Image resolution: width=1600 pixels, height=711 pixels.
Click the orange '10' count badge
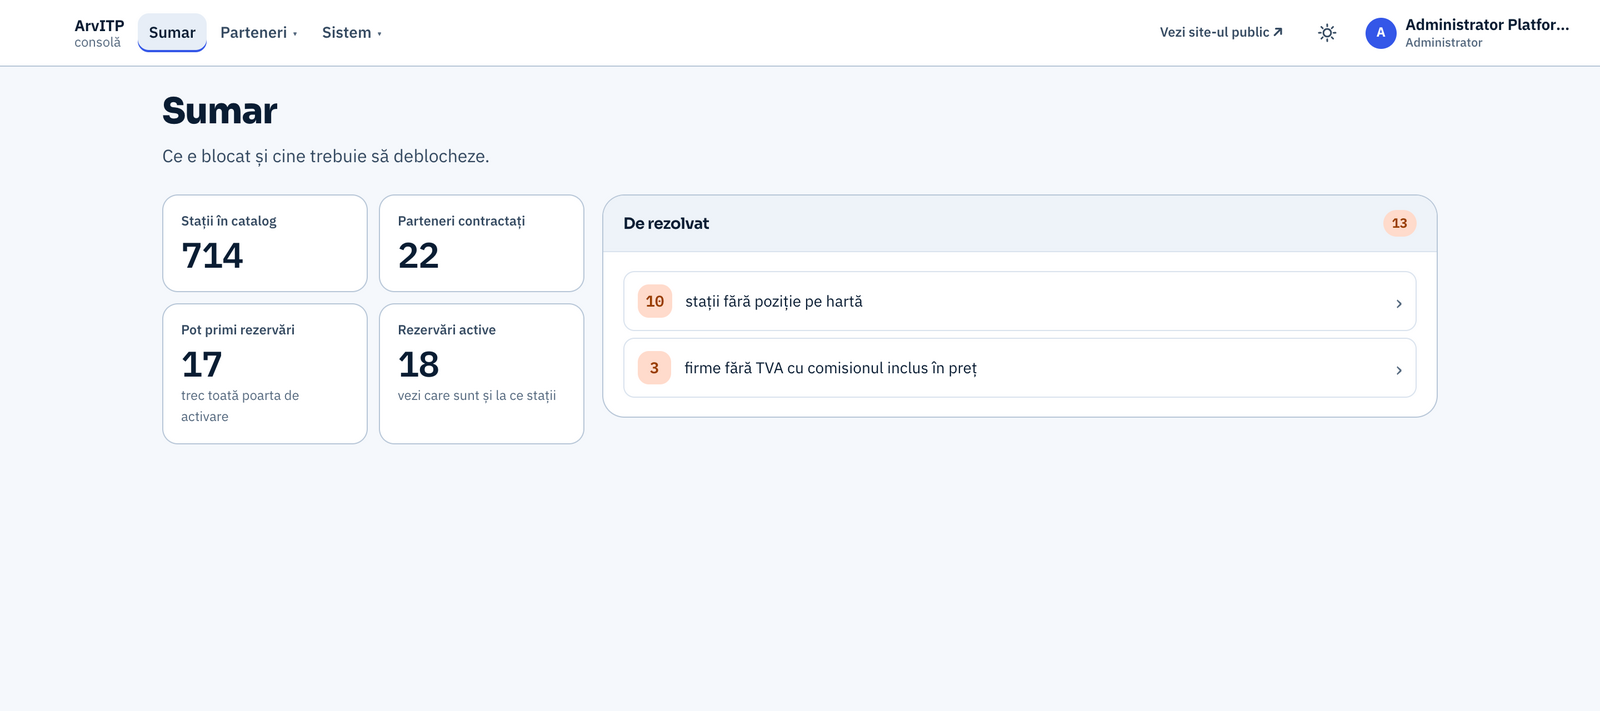coord(655,301)
